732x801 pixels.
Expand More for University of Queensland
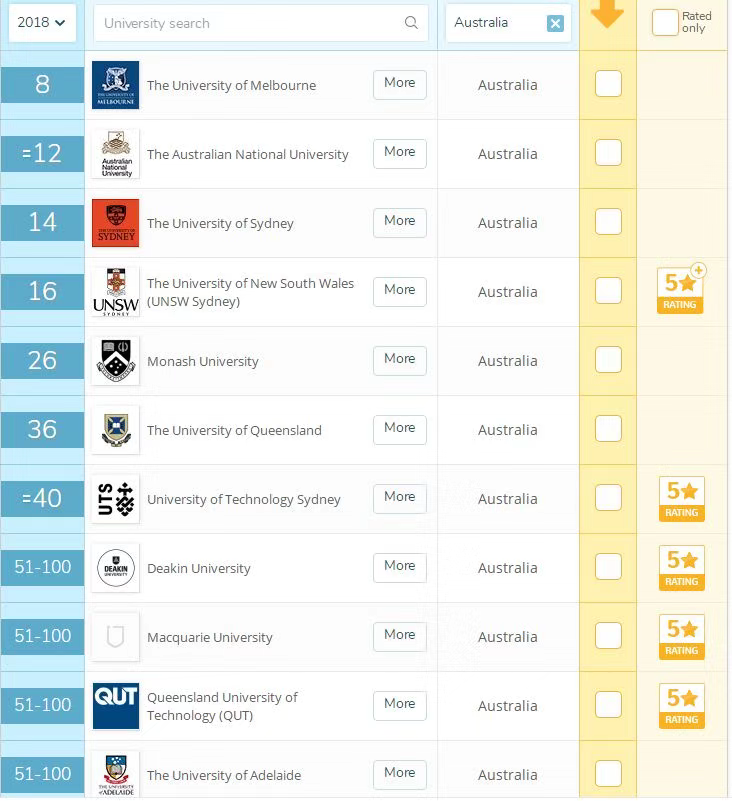[x=400, y=429]
